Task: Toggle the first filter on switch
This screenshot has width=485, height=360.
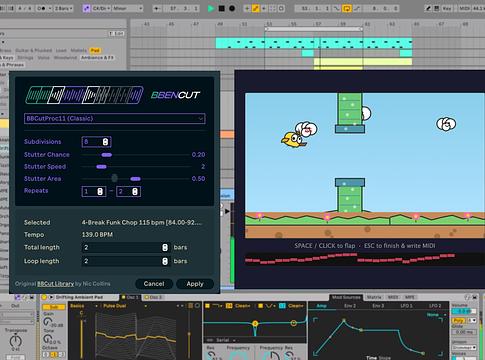Action: (x=207, y=306)
